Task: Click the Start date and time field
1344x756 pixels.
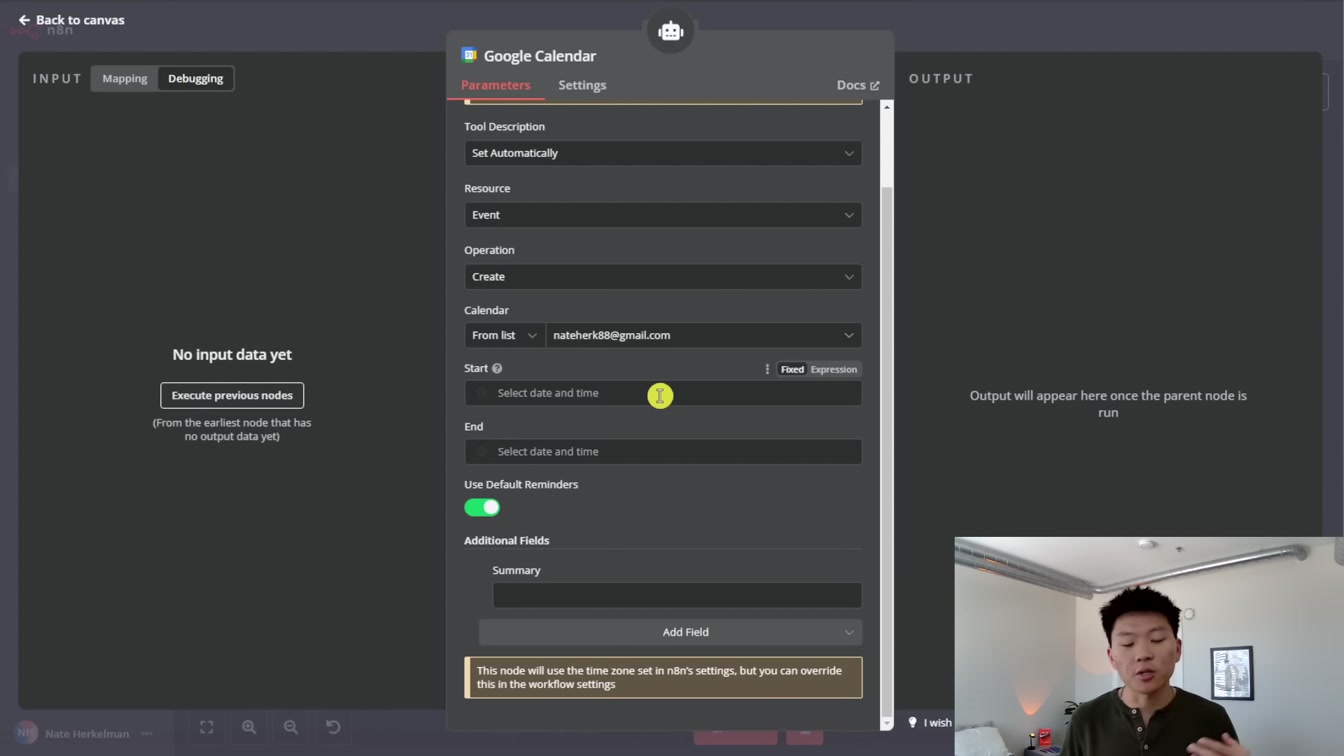Action: pyautogui.click(x=663, y=393)
